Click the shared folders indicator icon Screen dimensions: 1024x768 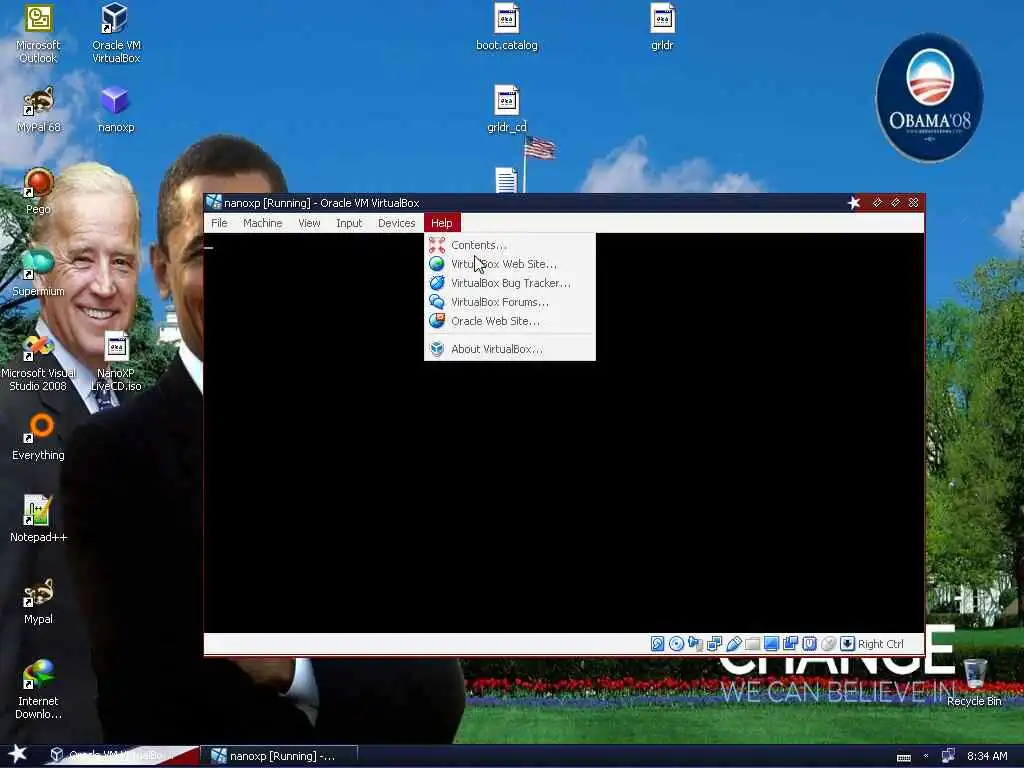752,644
